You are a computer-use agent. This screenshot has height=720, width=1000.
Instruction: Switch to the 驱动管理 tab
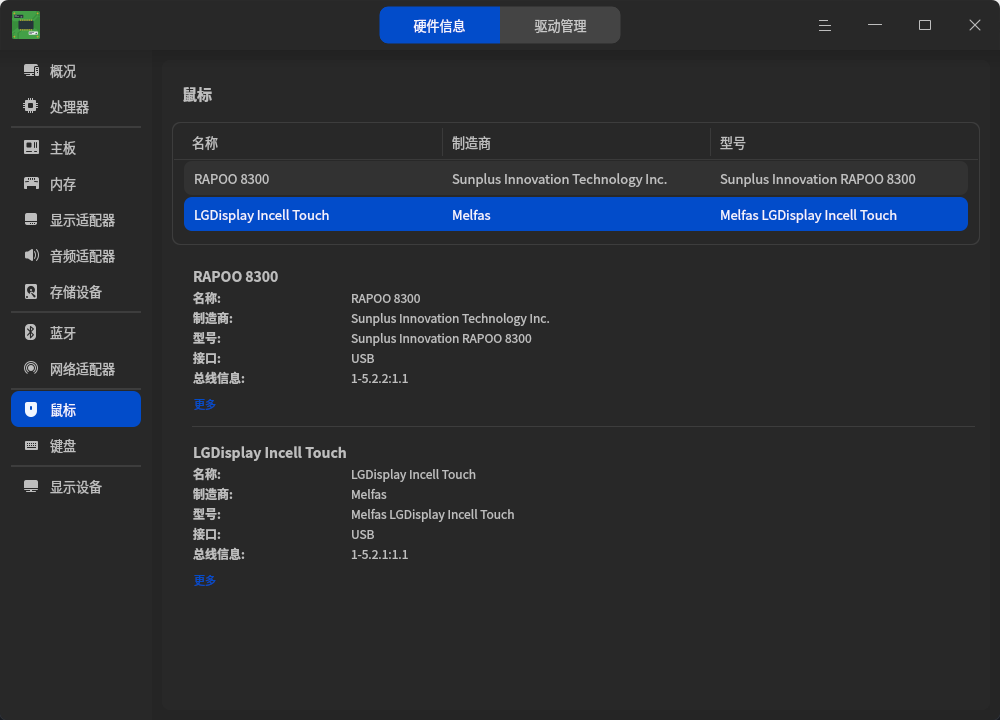tap(560, 26)
